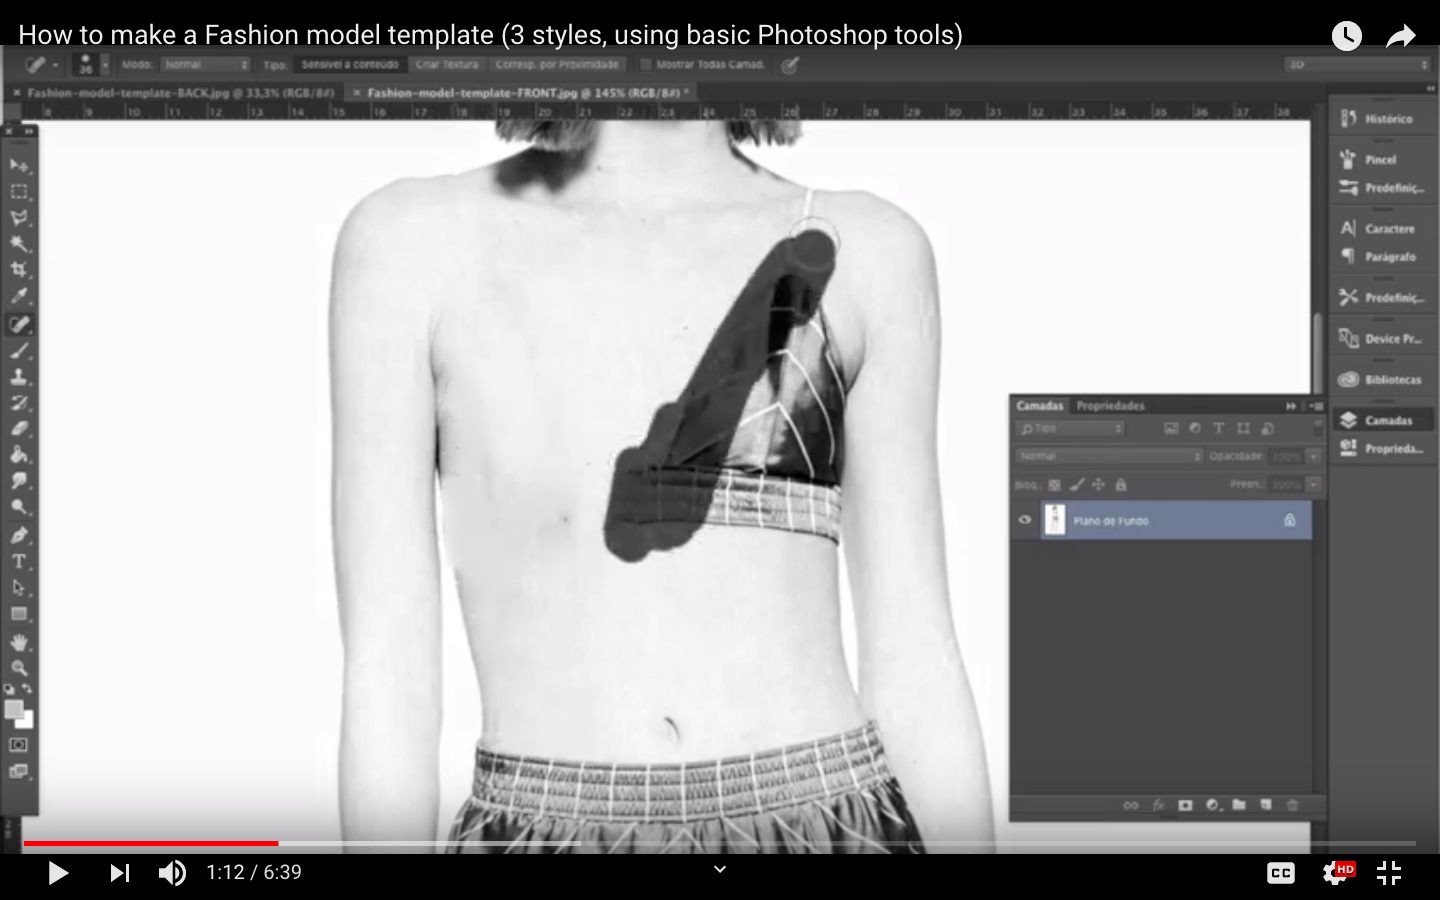Lock all with padlock icon beside Bloq.
Viewport: 1440px width, 900px height.
point(1121,485)
